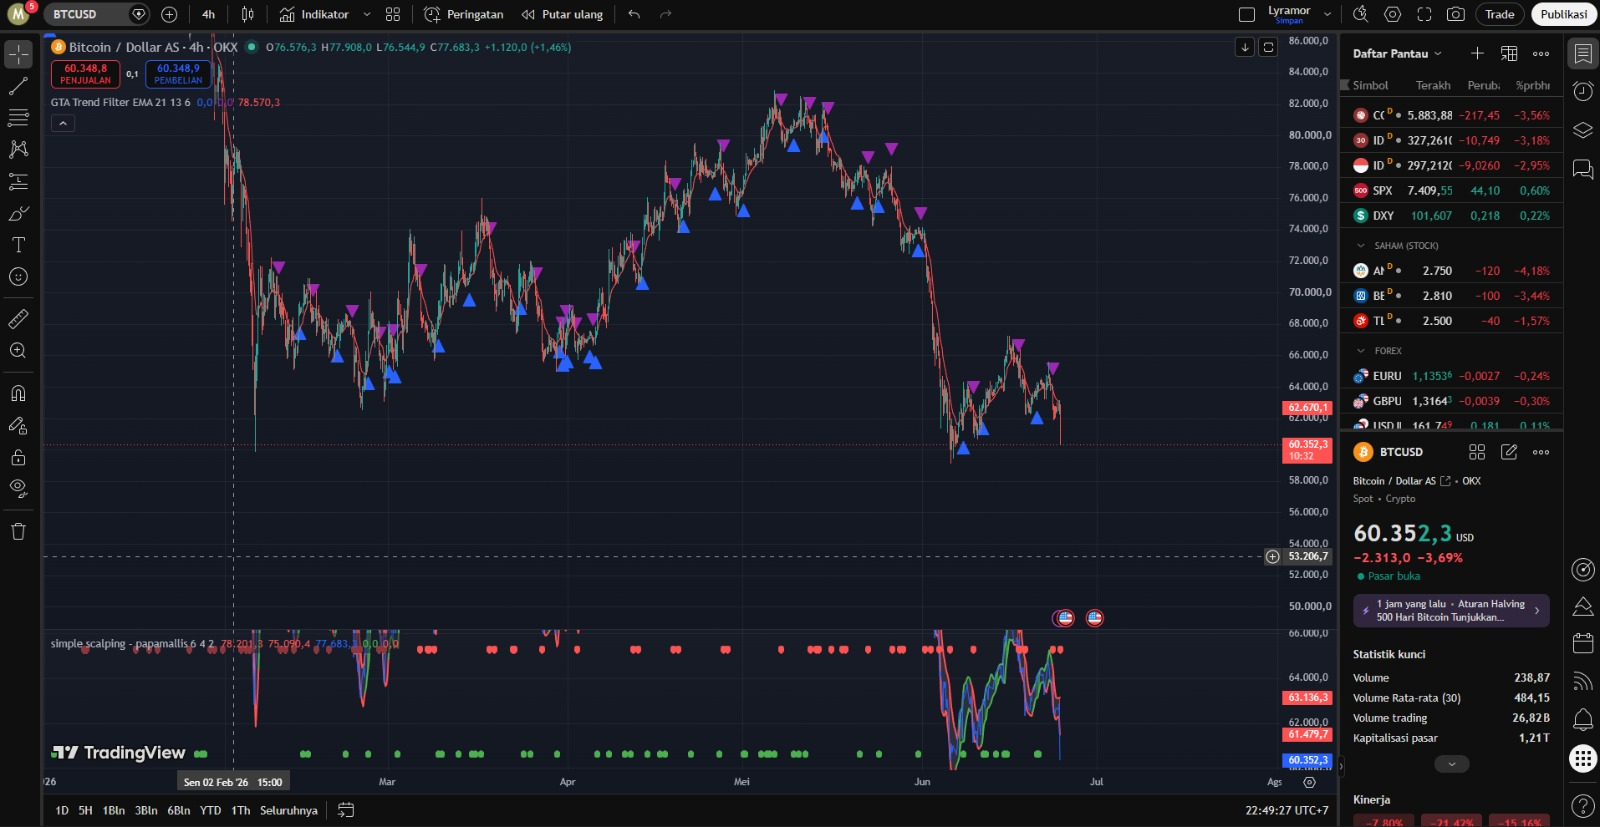
Task: Collapse the FOREX watchlist section
Action: coord(1360,351)
